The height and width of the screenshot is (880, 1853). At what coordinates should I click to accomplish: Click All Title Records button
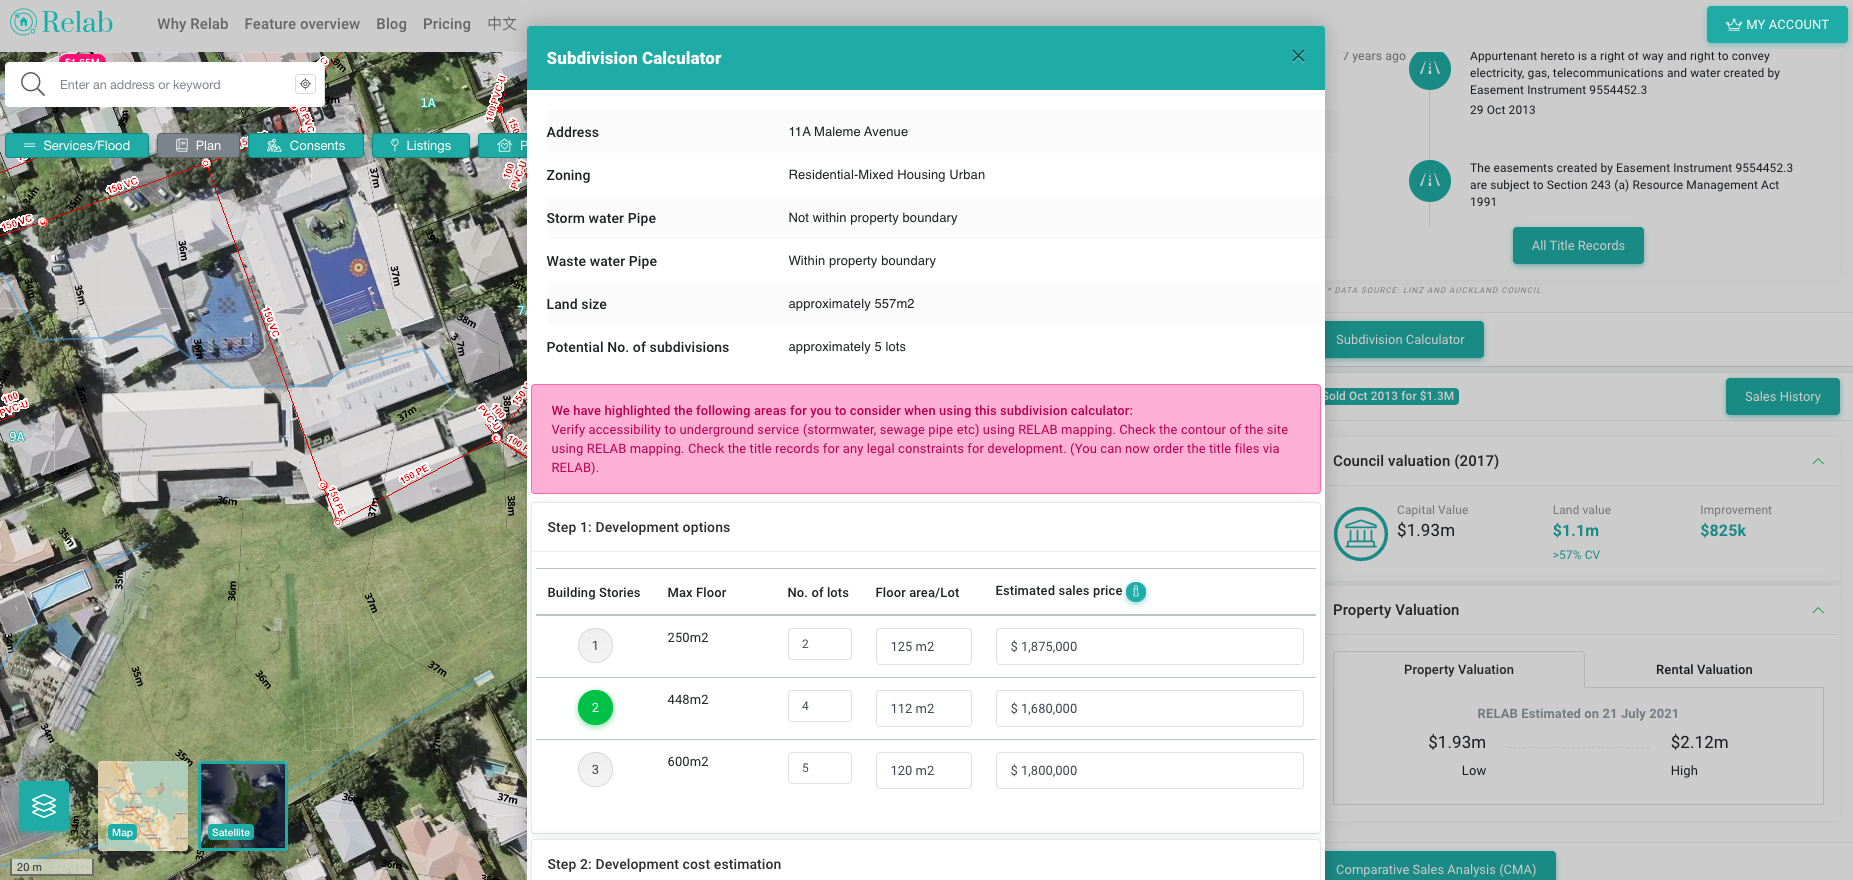[x=1578, y=246]
